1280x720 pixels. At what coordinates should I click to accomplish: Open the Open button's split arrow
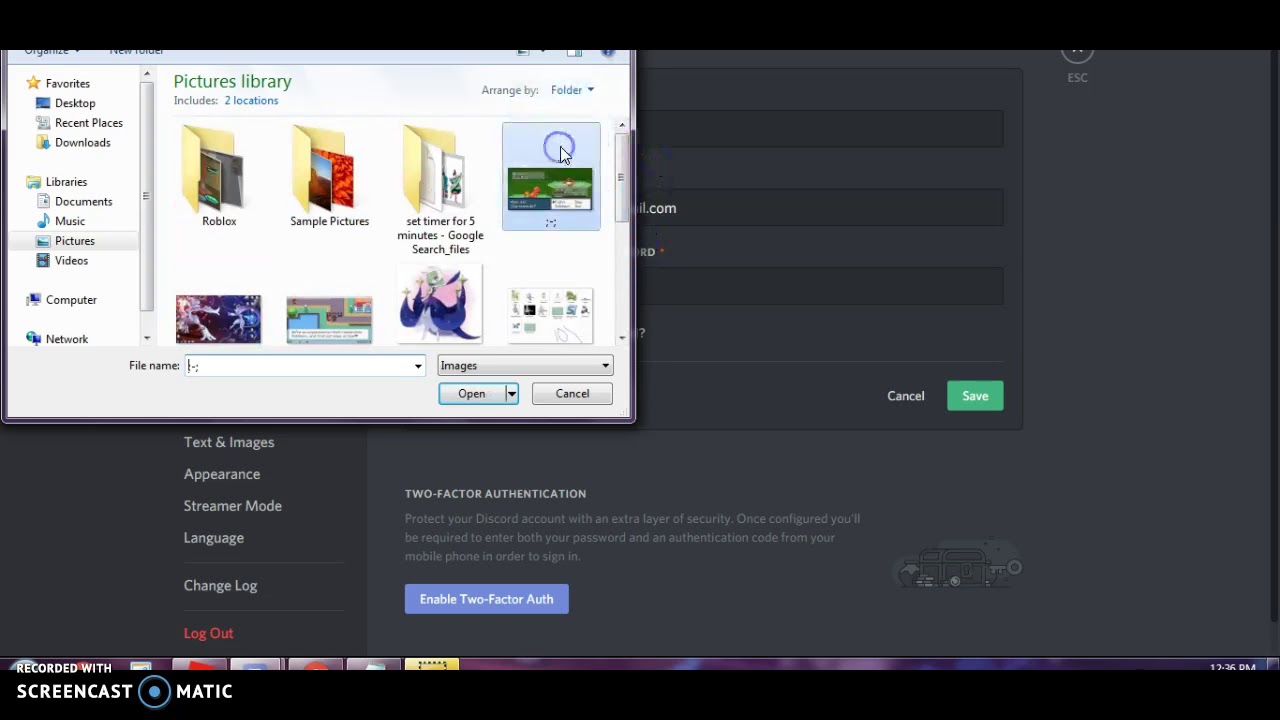pyautogui.click(x=512, y=394)
